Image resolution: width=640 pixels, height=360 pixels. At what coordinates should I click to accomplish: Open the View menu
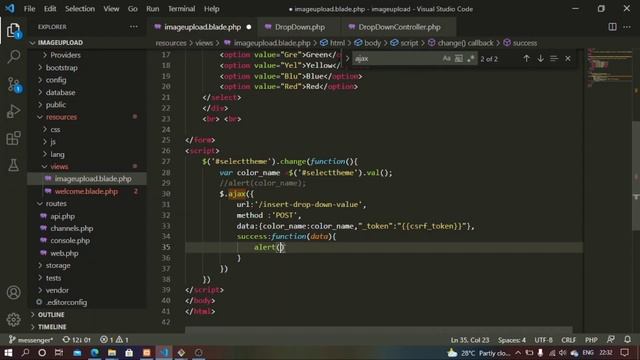(111, 9)
